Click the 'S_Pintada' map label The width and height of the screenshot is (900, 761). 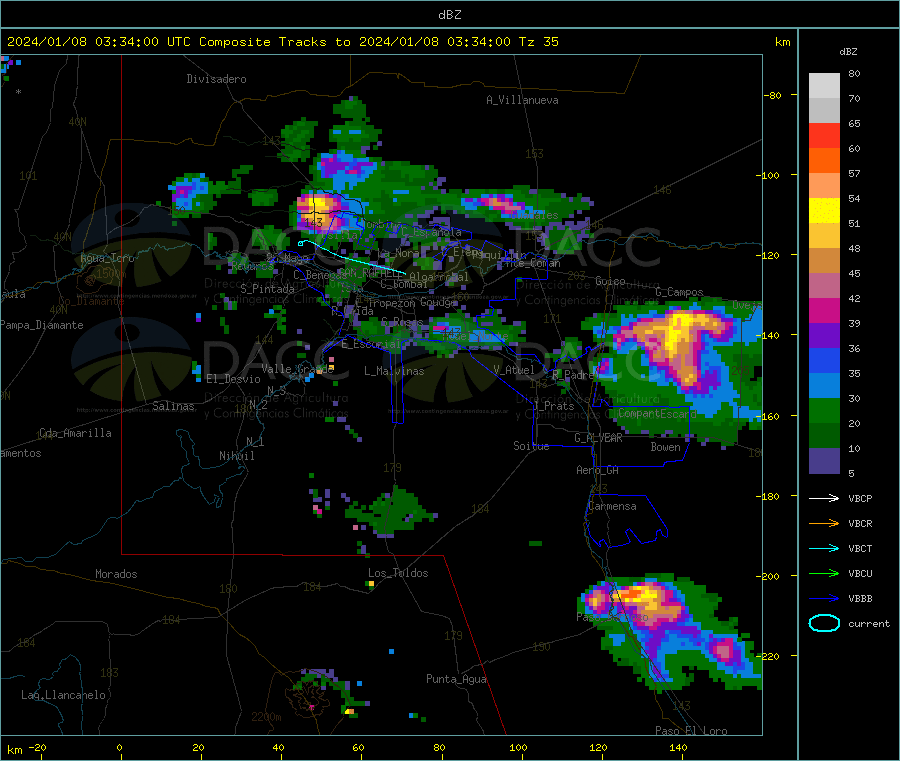point(267,289)
